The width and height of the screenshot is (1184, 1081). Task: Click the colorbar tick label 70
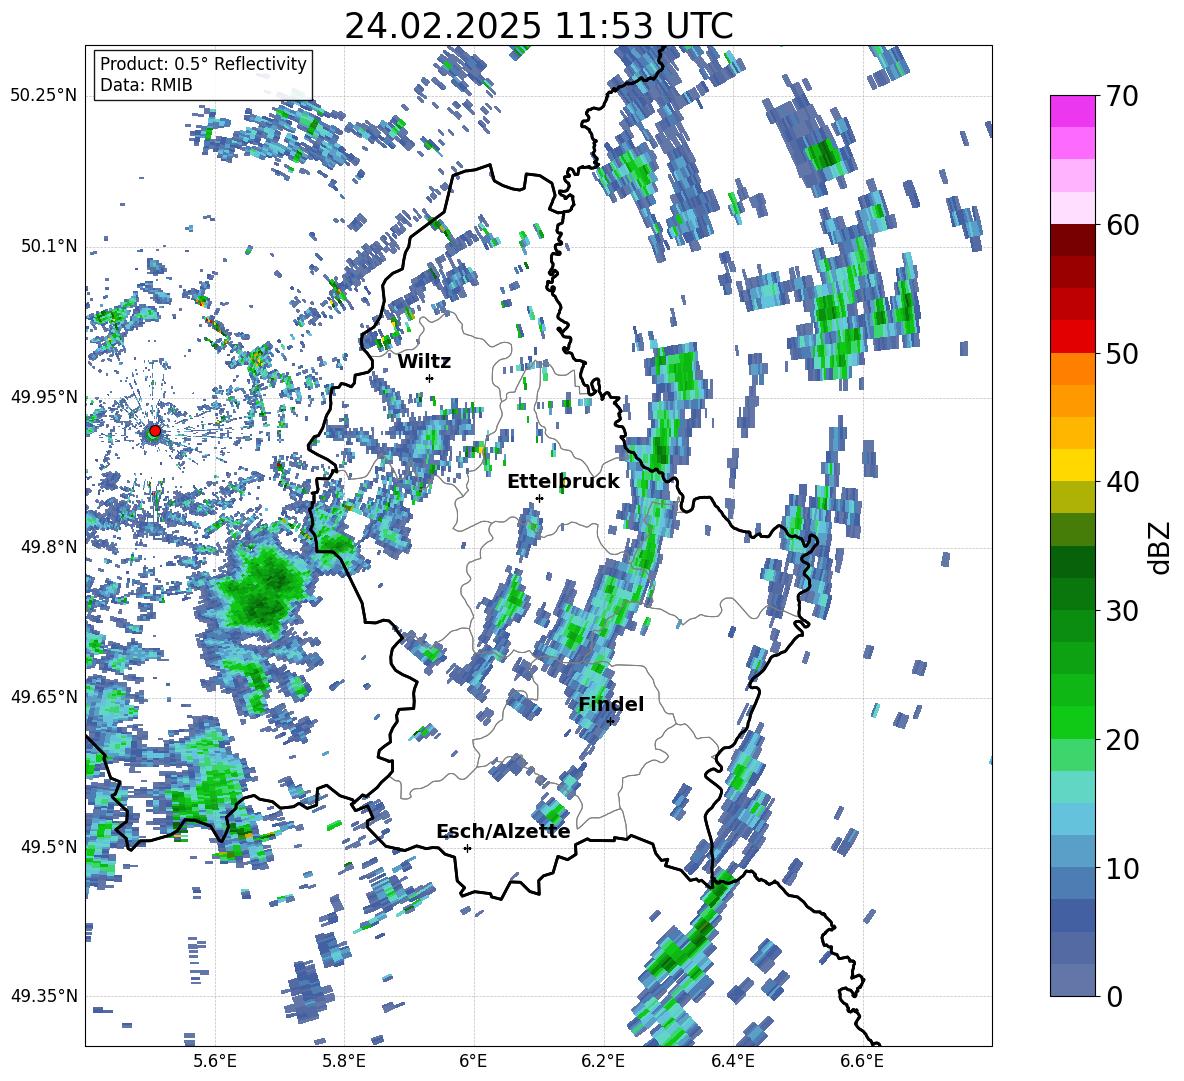tap(1121, 97)
